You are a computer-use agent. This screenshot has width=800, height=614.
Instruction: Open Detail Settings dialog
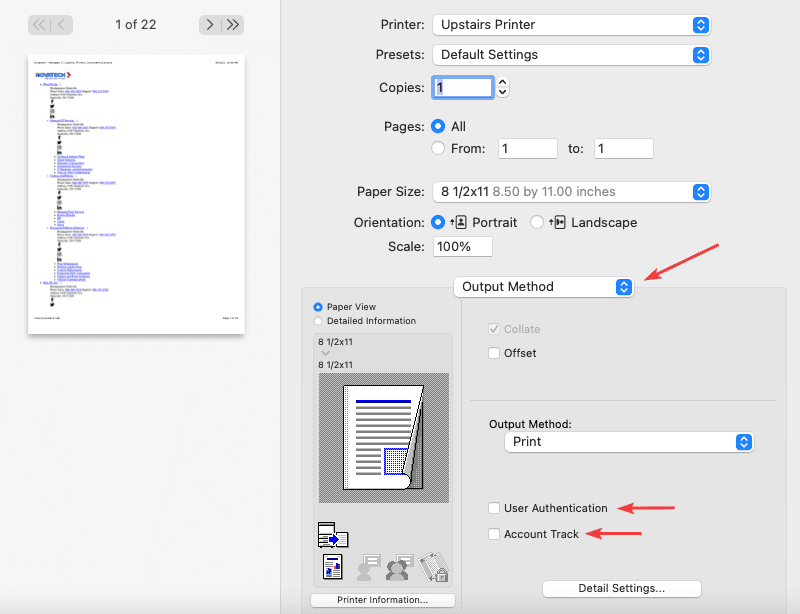[x=621, y=588]
